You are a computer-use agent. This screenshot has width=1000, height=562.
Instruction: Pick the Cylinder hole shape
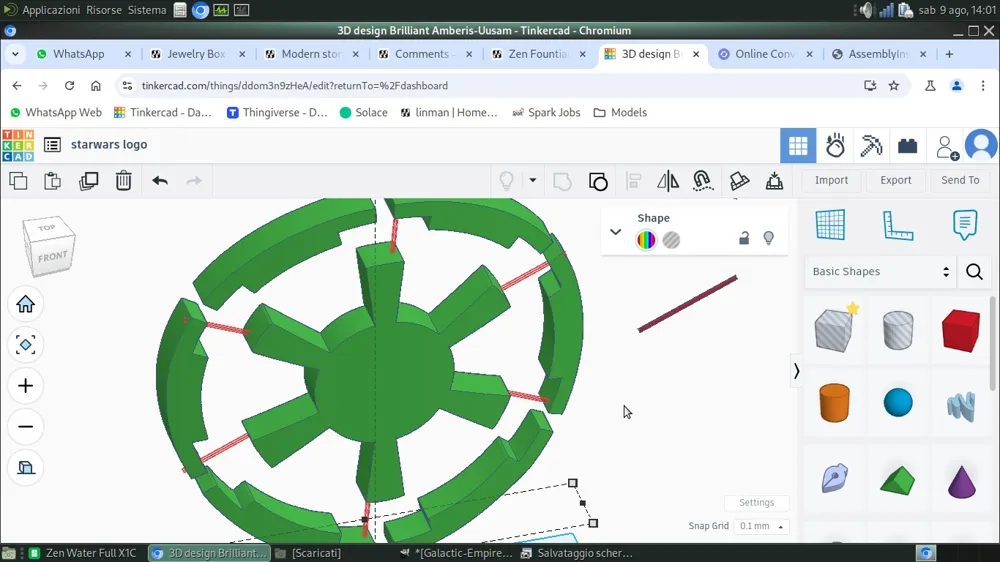[898, 330]
